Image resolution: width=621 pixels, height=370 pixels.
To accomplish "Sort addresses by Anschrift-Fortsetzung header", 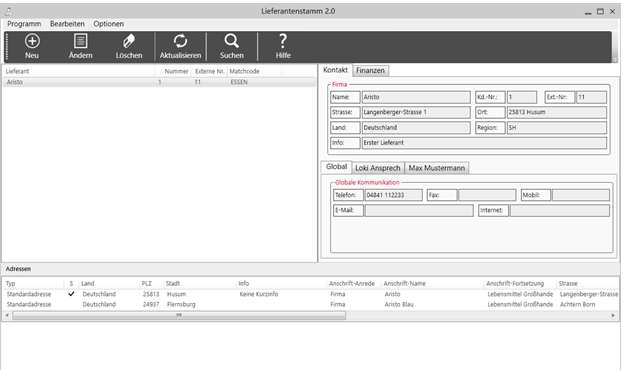I will click(x=520, y=283).
